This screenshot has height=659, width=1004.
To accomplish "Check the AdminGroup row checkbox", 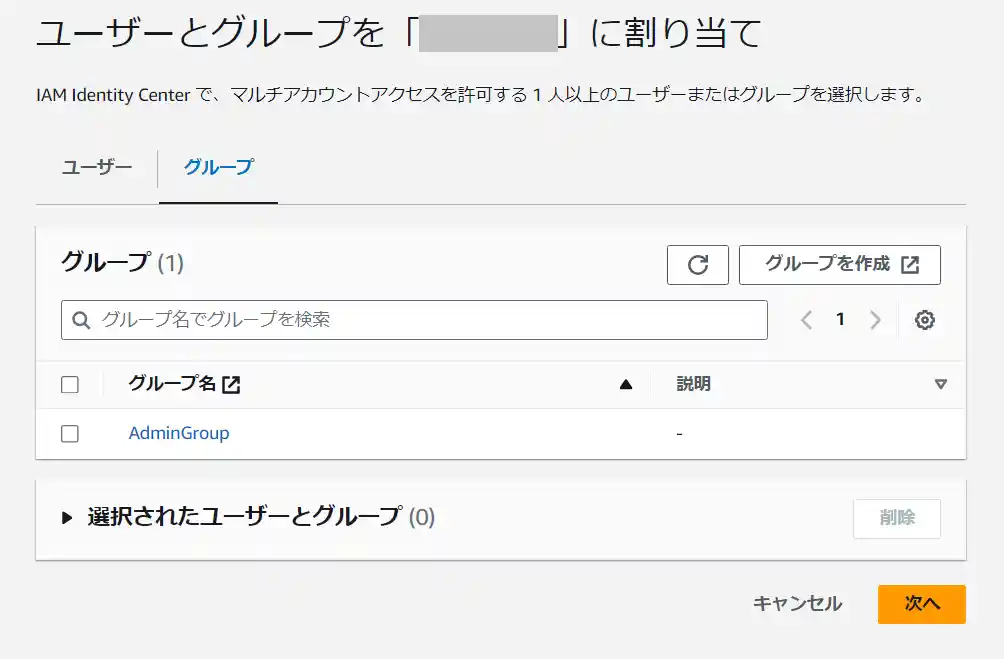I will tap(69, 433).
